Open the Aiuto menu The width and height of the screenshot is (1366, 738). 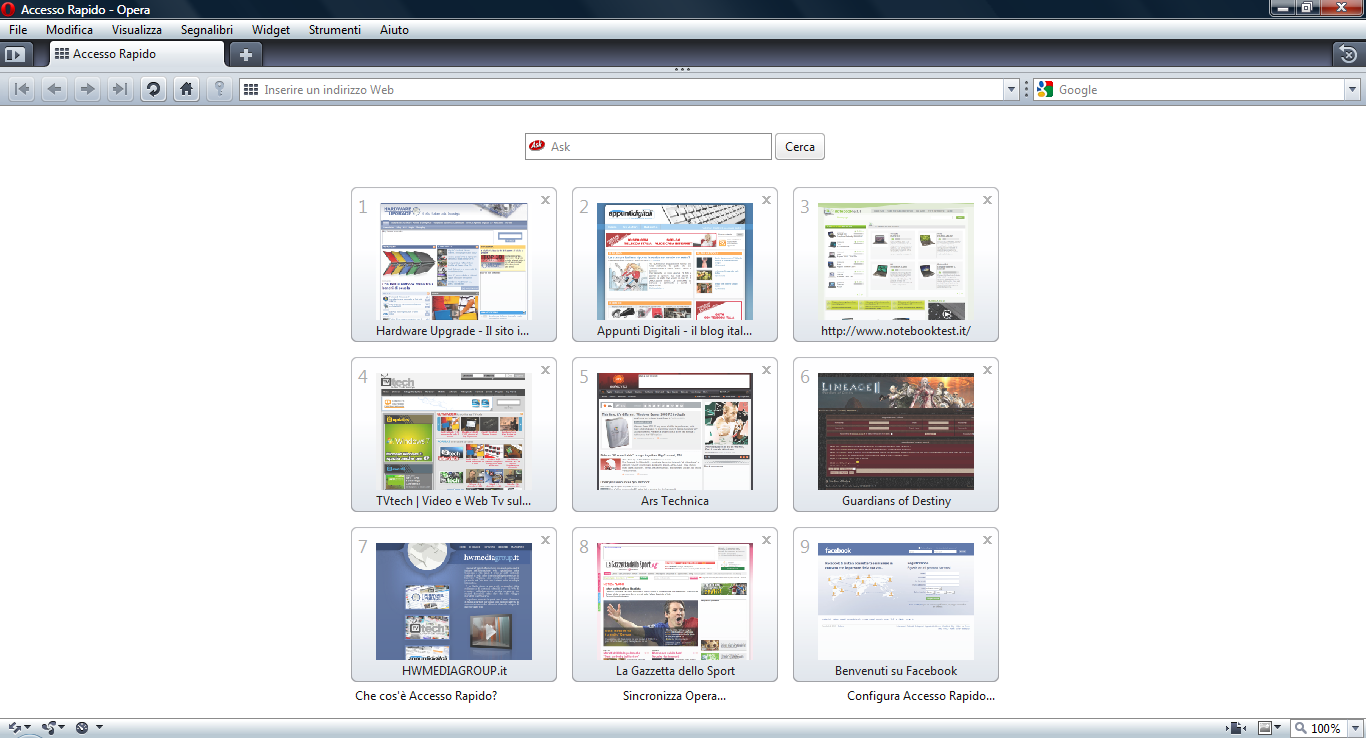[394, 30]
